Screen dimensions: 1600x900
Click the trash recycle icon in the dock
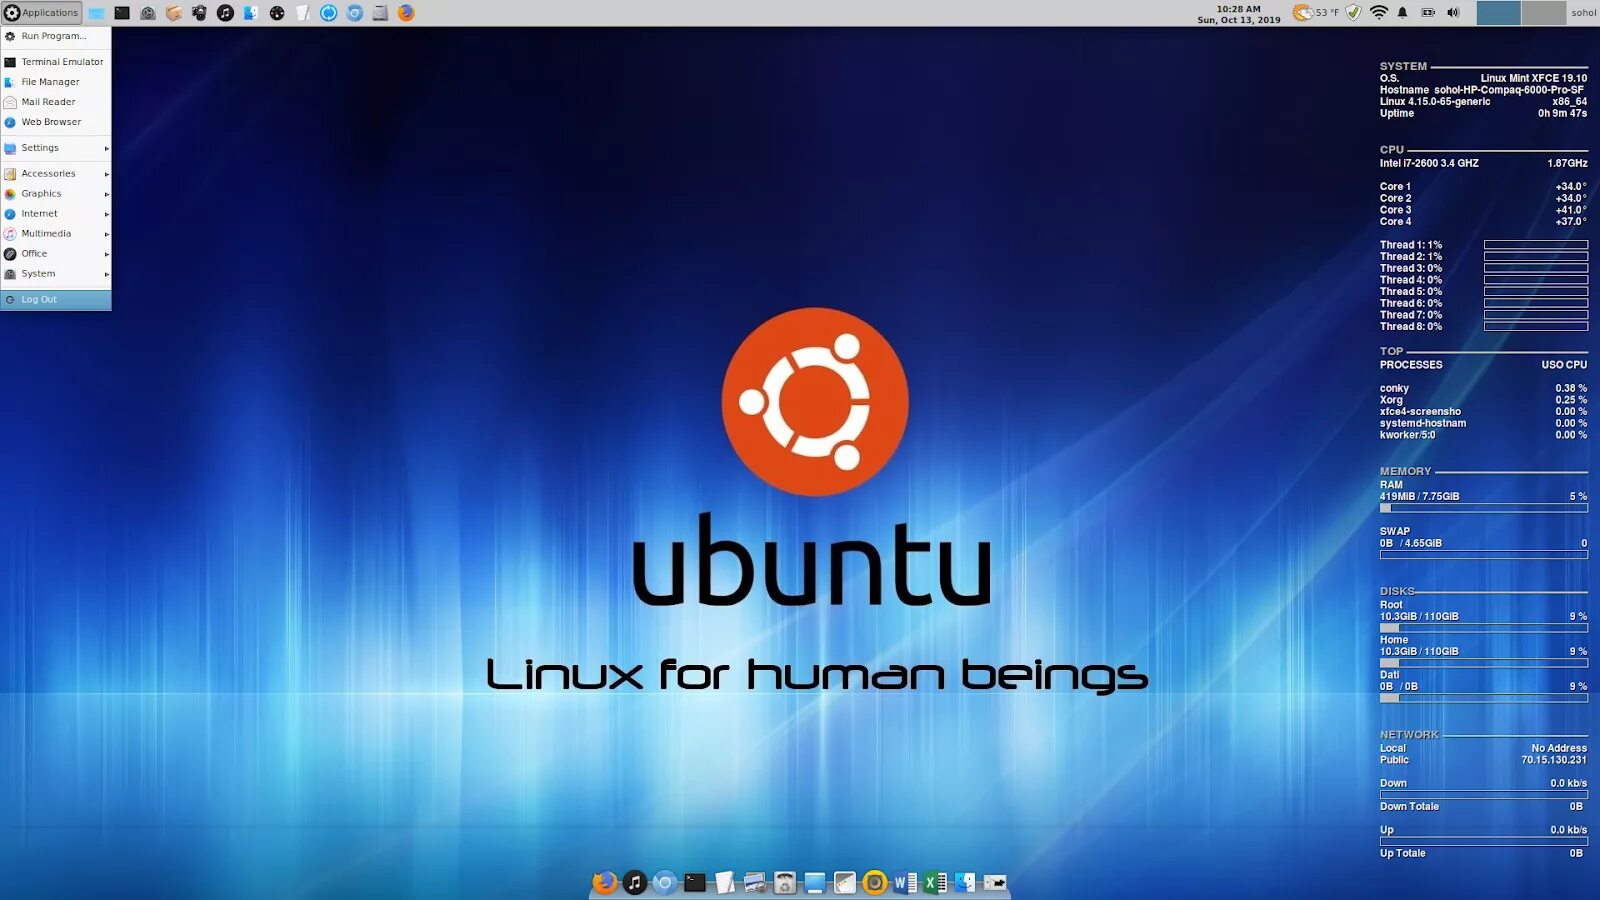785,882
